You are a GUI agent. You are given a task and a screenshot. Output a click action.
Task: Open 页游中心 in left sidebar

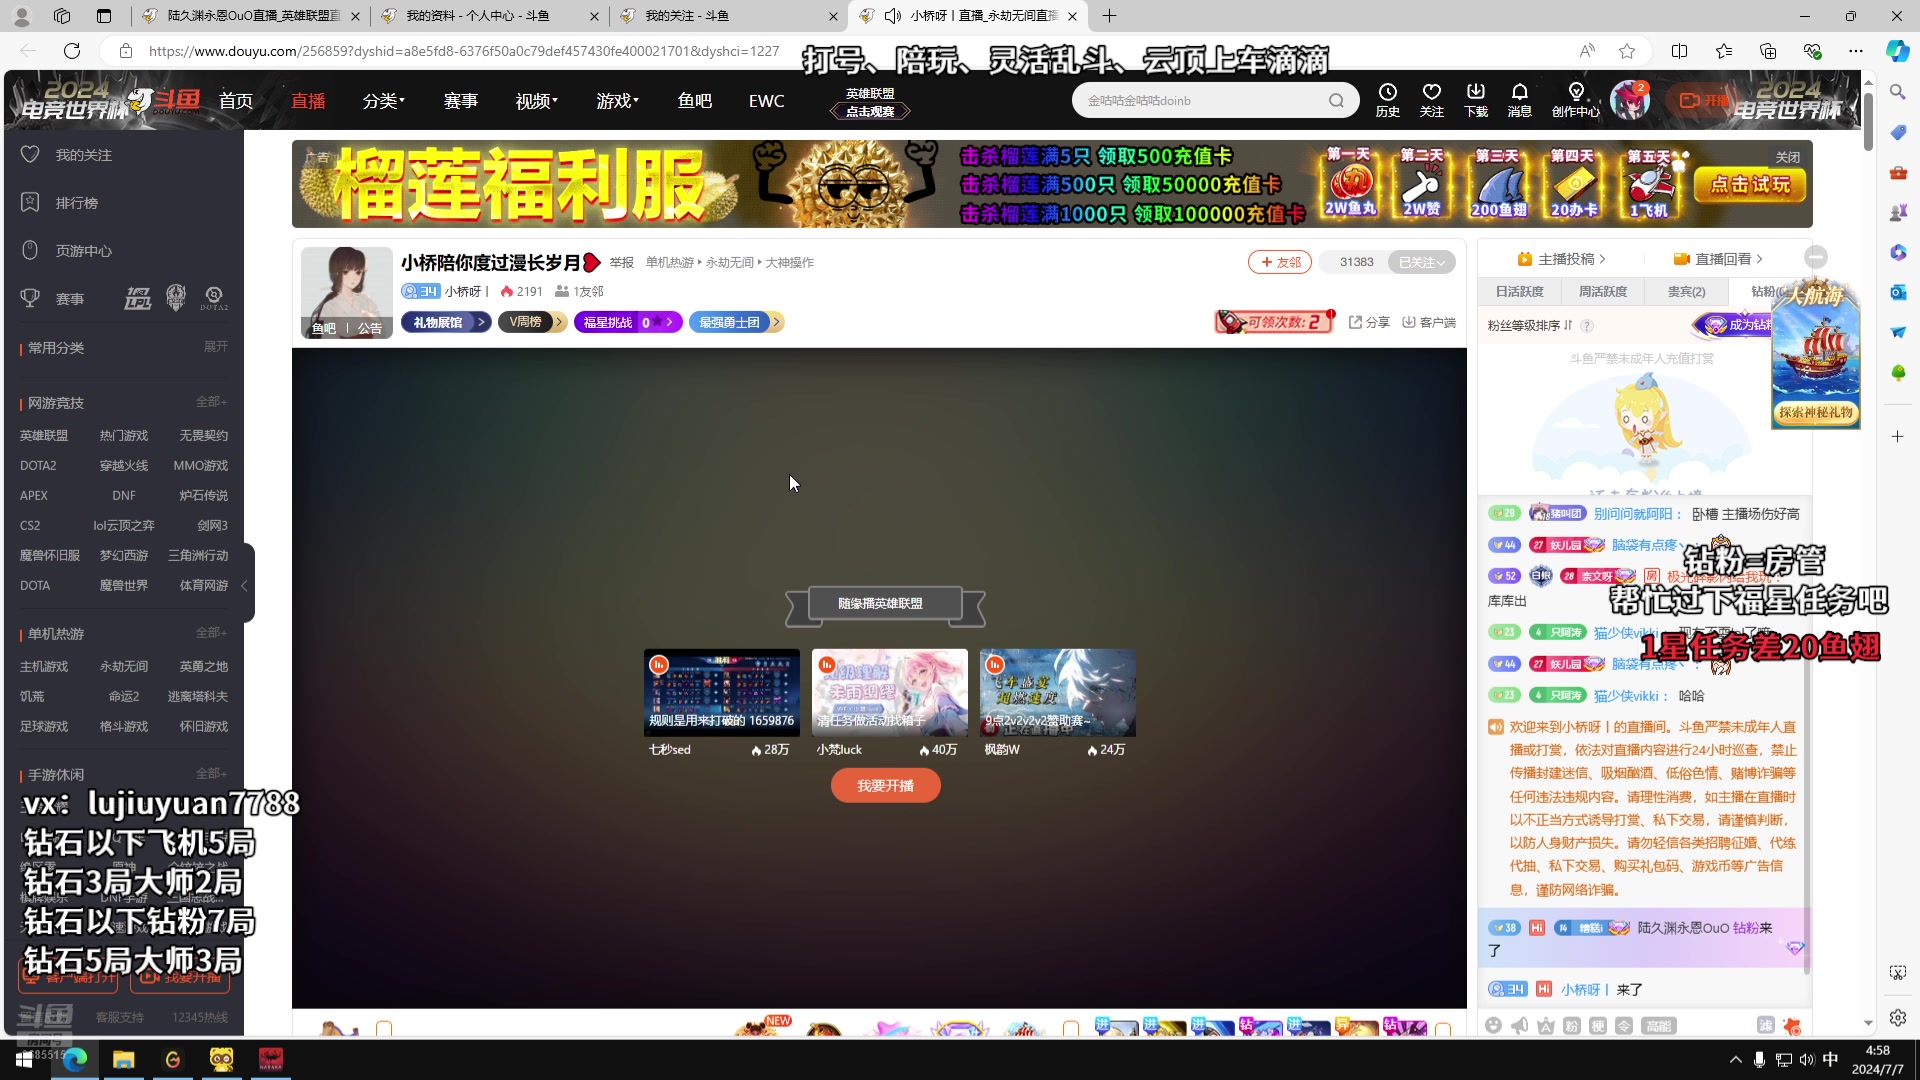click(x=67, y=250)
